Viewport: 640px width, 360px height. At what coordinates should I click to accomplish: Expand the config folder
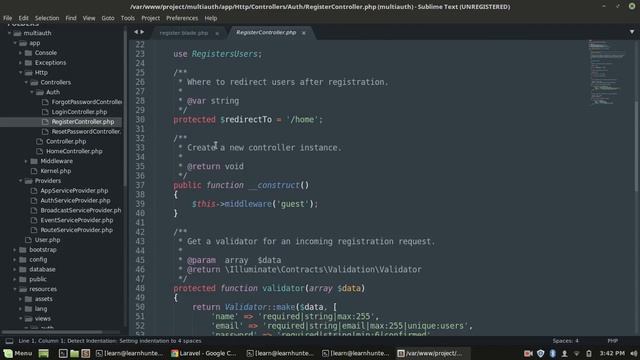click(15, 260)
